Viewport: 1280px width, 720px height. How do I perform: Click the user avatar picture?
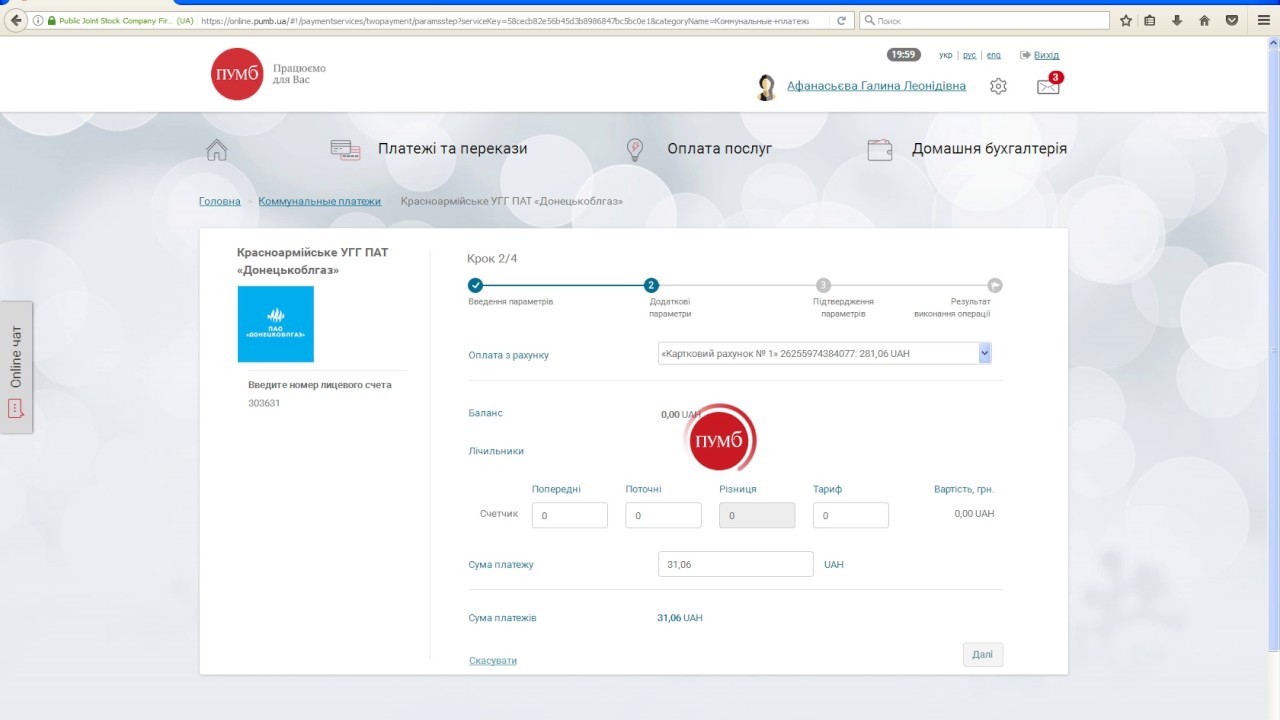point(767,87)
